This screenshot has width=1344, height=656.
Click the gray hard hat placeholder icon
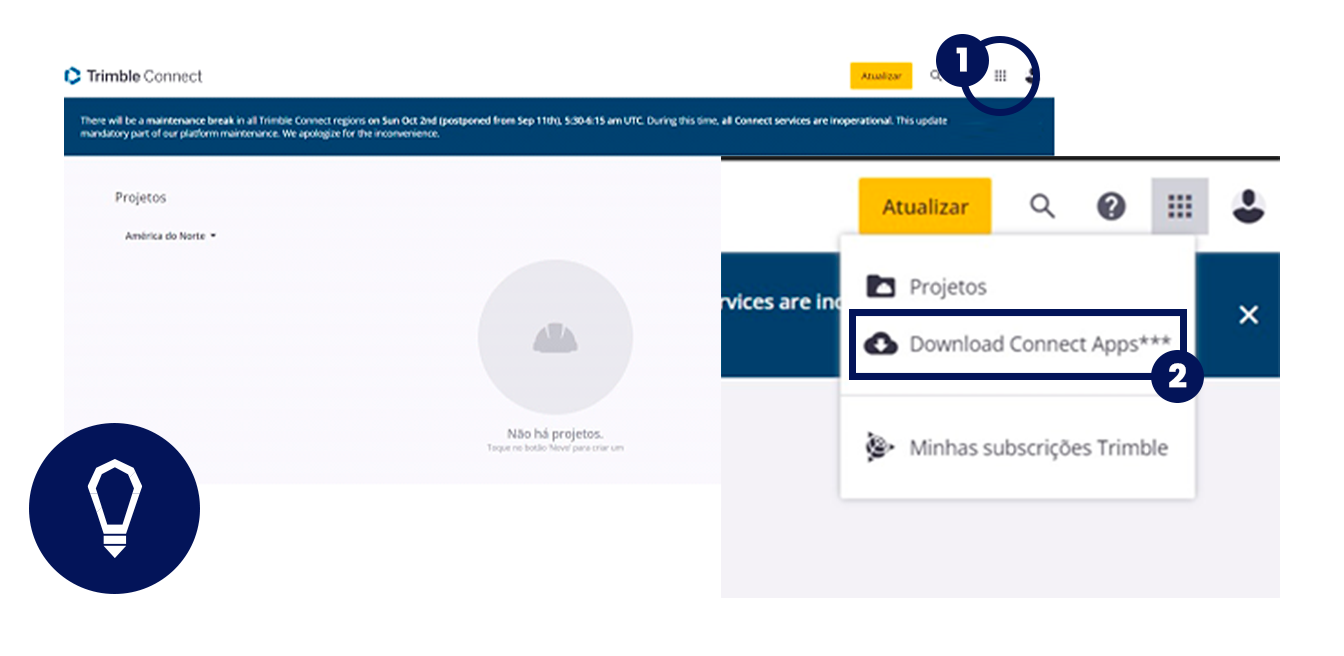coord(555,338)
